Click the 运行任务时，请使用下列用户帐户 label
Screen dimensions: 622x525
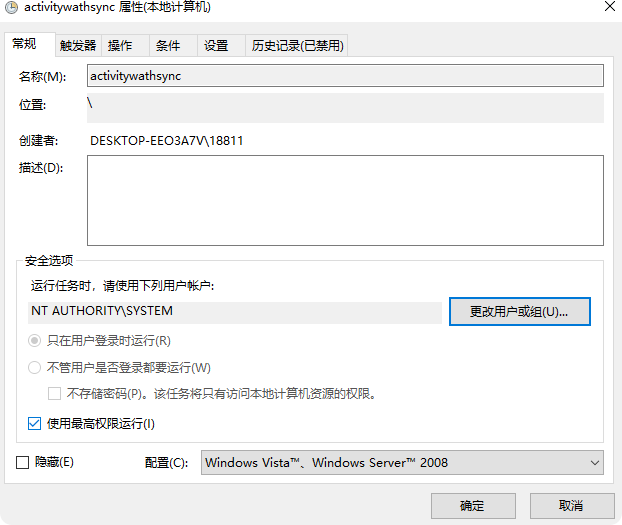(122, 286)
